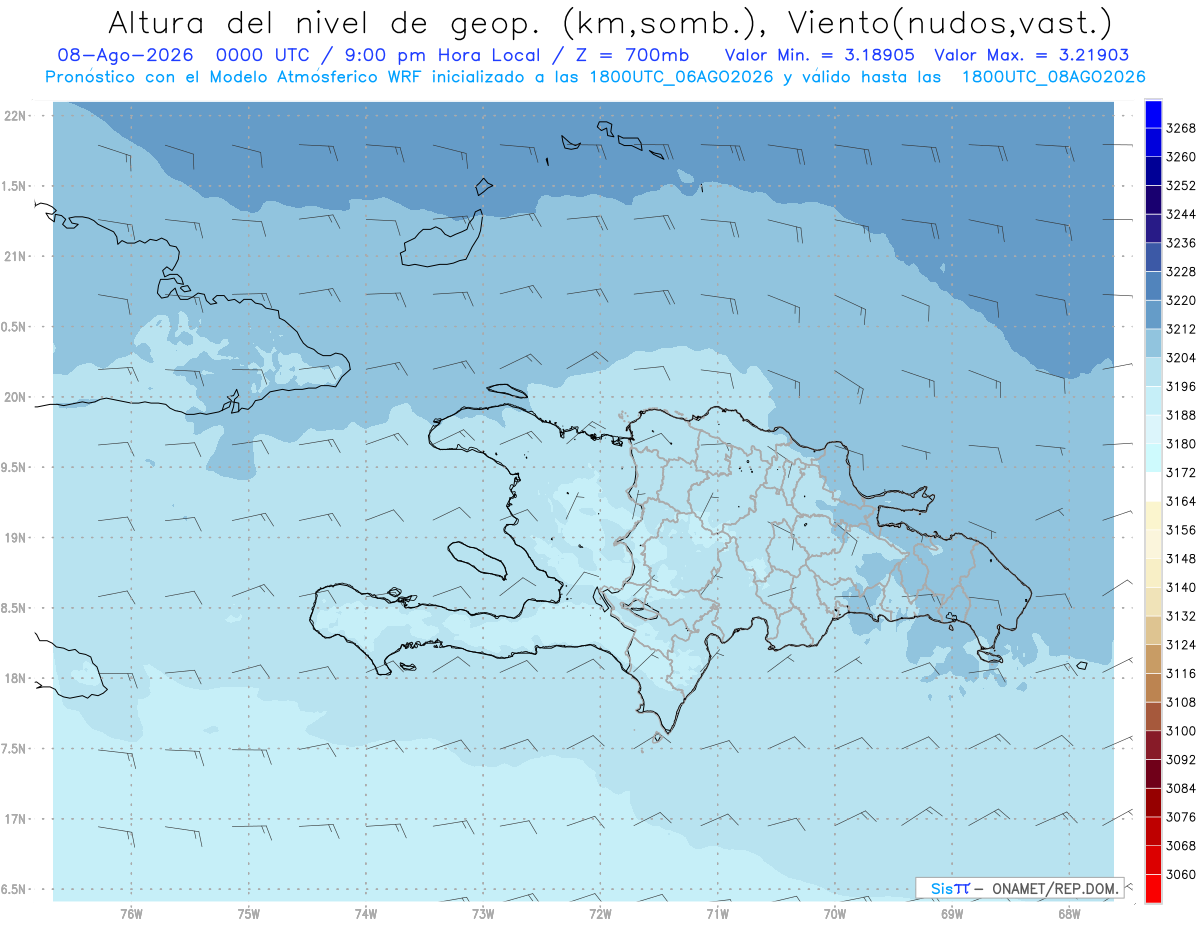Click the '7.5N' latitude label
This screenshot has height=927, width=1200.
click(x=14, y=749)
